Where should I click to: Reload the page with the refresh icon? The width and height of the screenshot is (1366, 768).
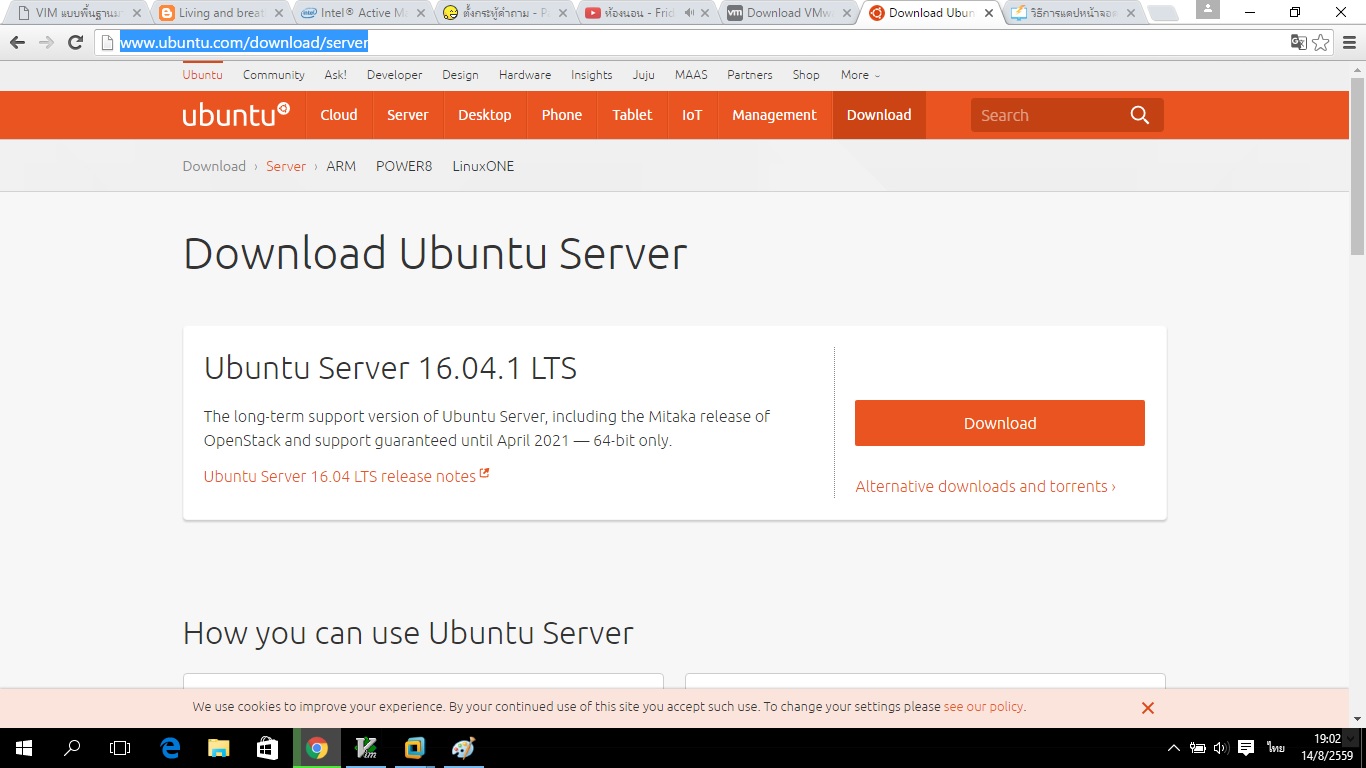click(x=75, y=42)
